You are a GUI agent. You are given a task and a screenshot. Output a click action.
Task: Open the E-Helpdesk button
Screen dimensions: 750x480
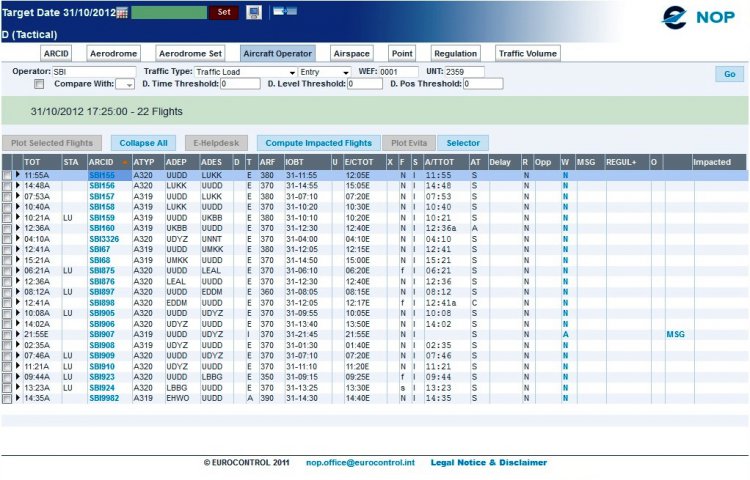tap(216, 143)
